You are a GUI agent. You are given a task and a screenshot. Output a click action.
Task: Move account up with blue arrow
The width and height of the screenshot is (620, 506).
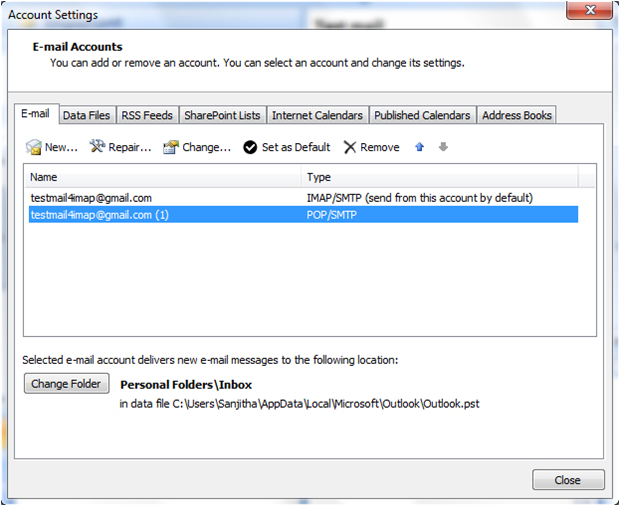420,147
